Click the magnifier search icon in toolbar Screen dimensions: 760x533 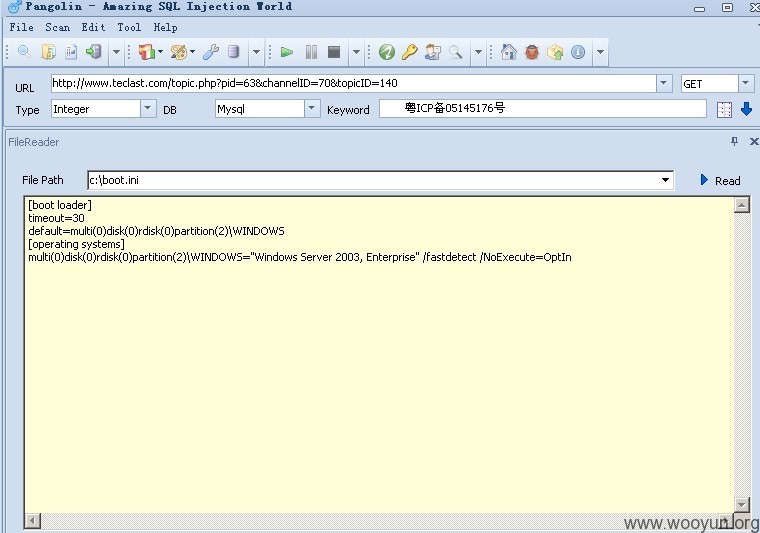pos(24,51)
